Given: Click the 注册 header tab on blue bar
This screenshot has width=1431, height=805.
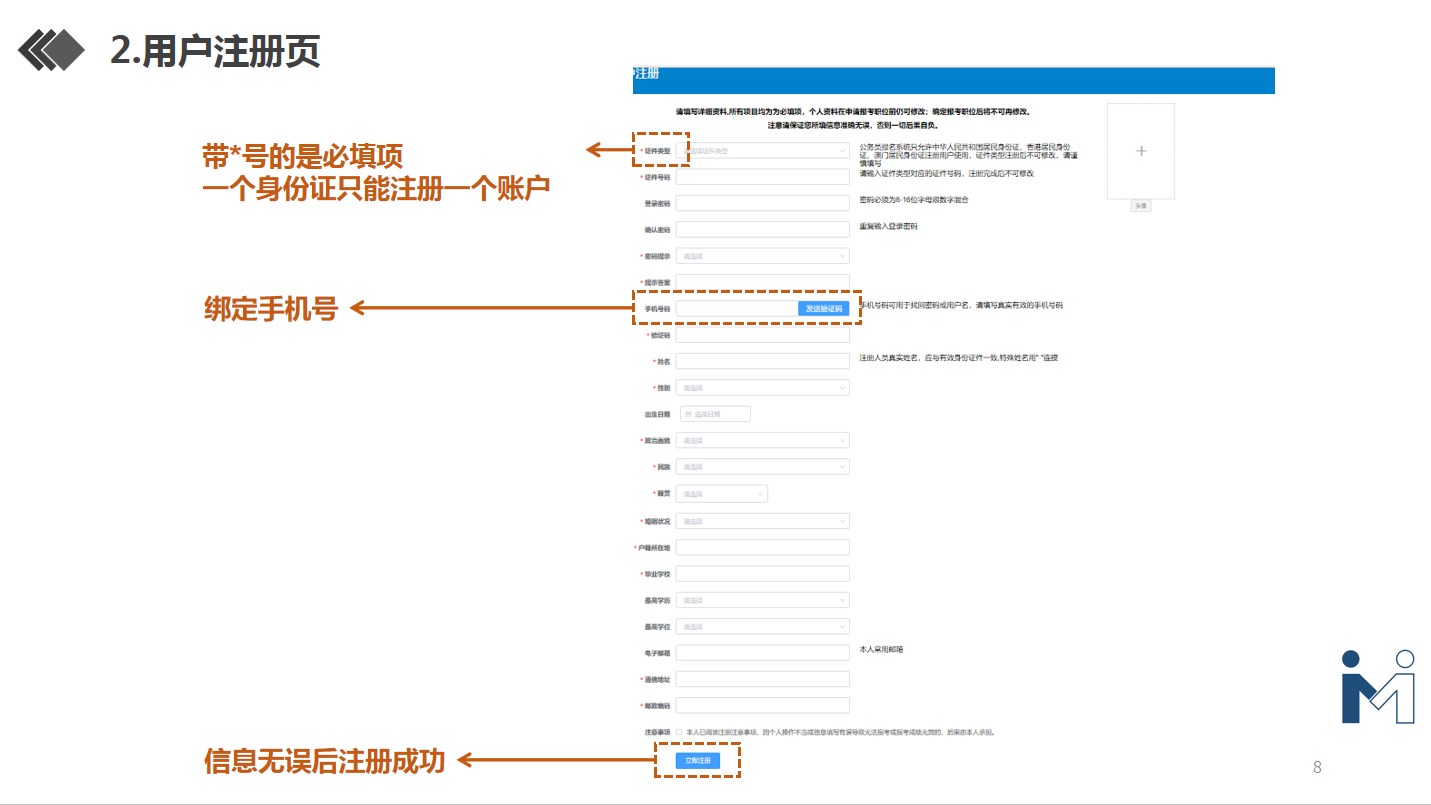Looking at the screenshot, I should click(x=646, y=74).
